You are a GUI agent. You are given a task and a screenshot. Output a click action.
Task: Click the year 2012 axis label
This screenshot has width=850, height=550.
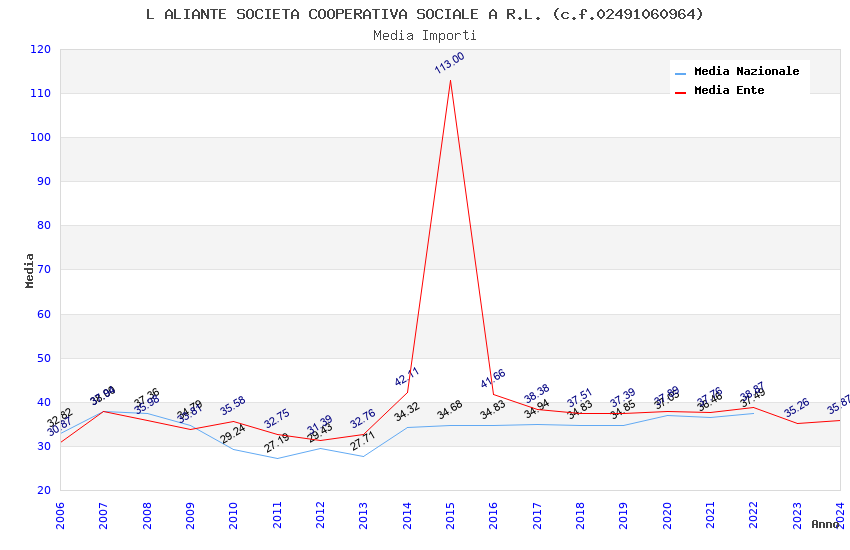point(320,515)
